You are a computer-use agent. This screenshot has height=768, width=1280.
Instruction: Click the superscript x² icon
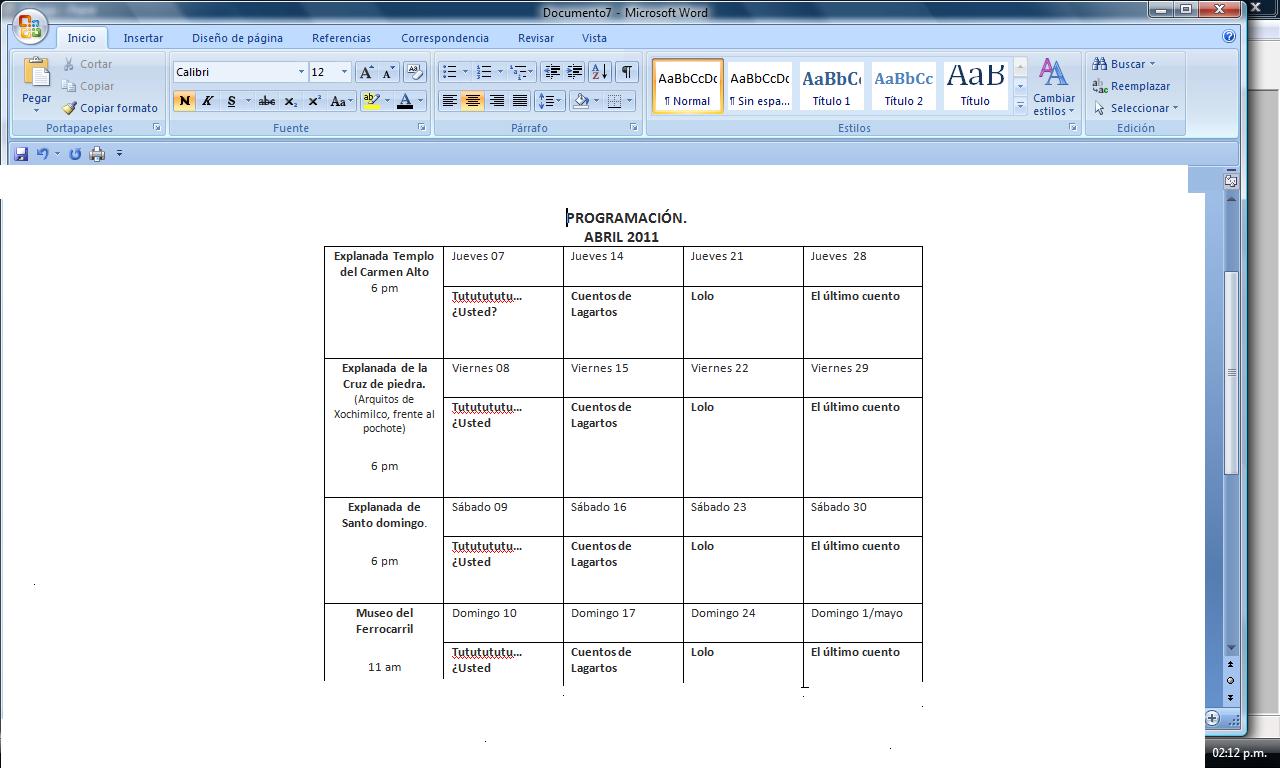314,101
